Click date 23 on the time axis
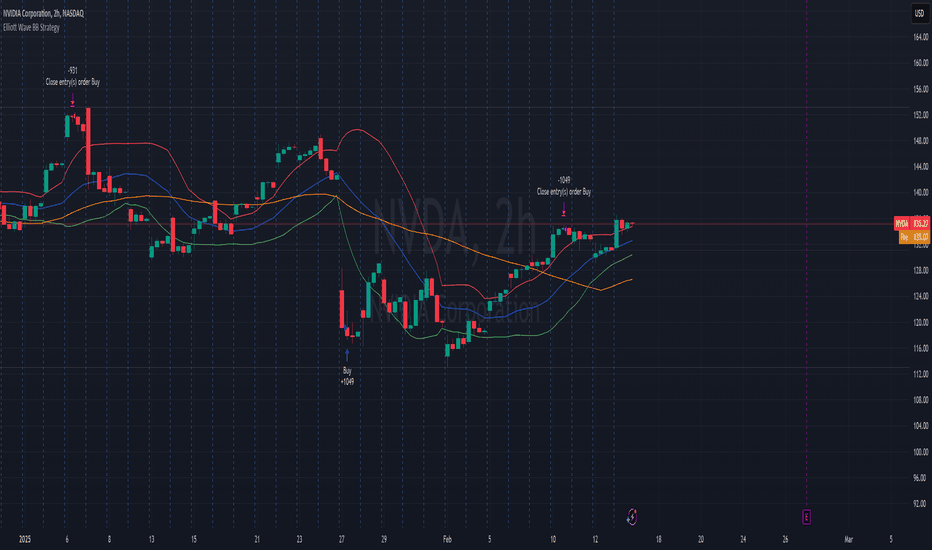Viewport: 932px width, 550px height. click(299, 539)
